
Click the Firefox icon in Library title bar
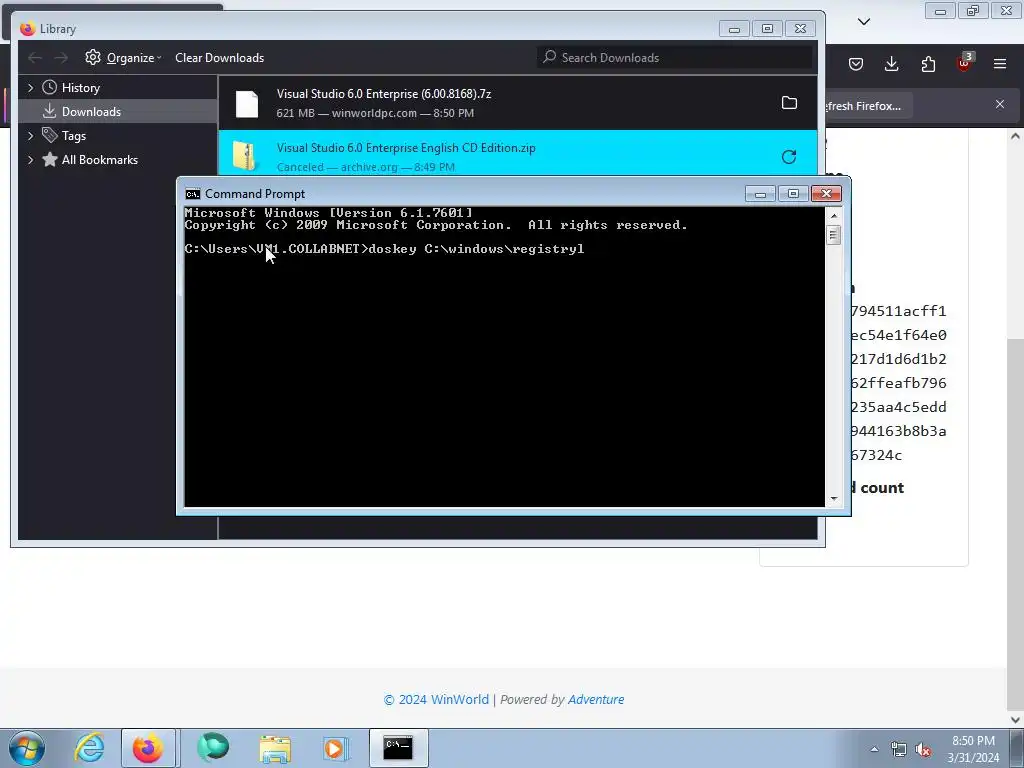coord(27,29)
